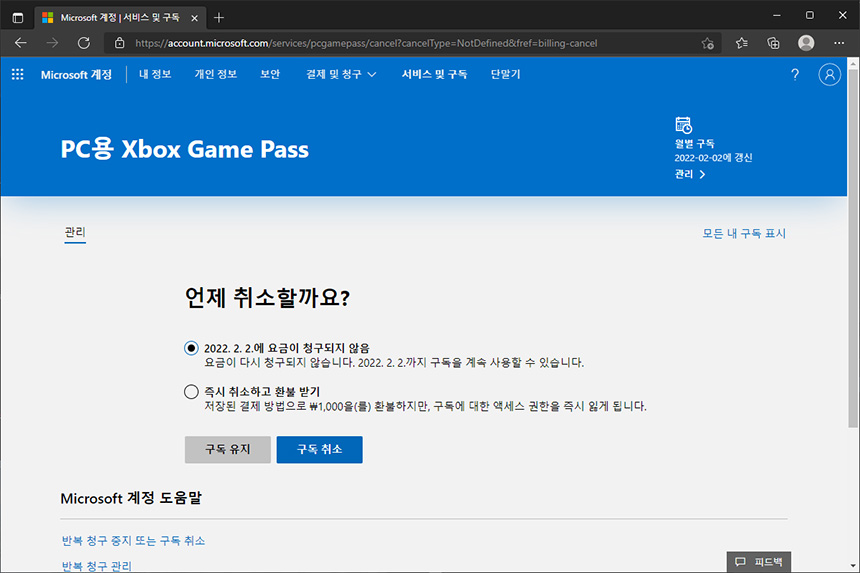Open 서비스 및 구독 menu

pyautogui.click(x=434, y=74)
